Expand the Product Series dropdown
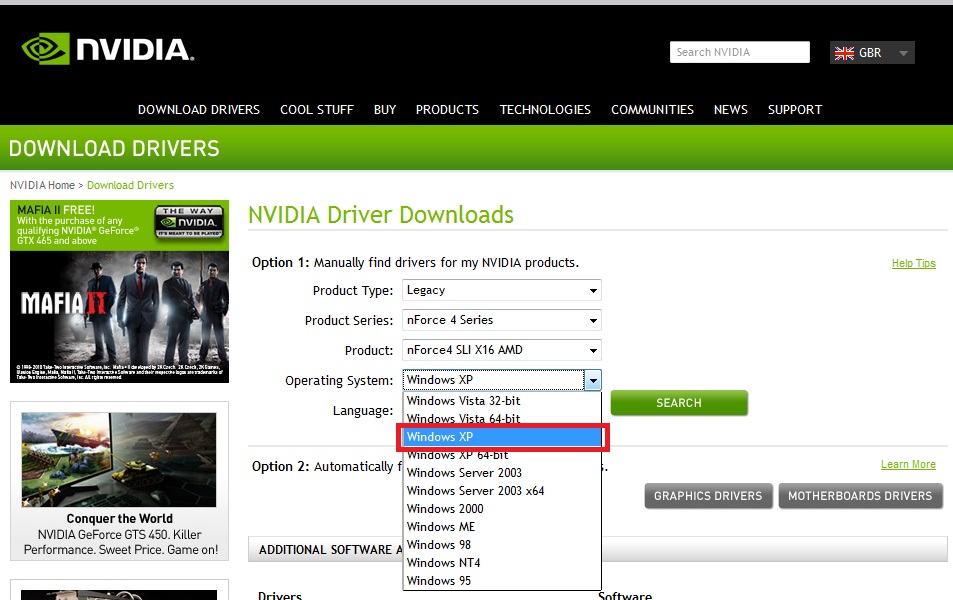The width and height of the screenshot is (953, 600). [x=501, y=320]
